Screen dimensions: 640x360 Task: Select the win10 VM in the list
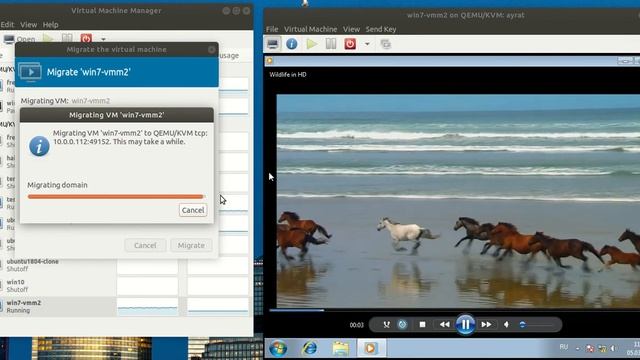(125, 286)
